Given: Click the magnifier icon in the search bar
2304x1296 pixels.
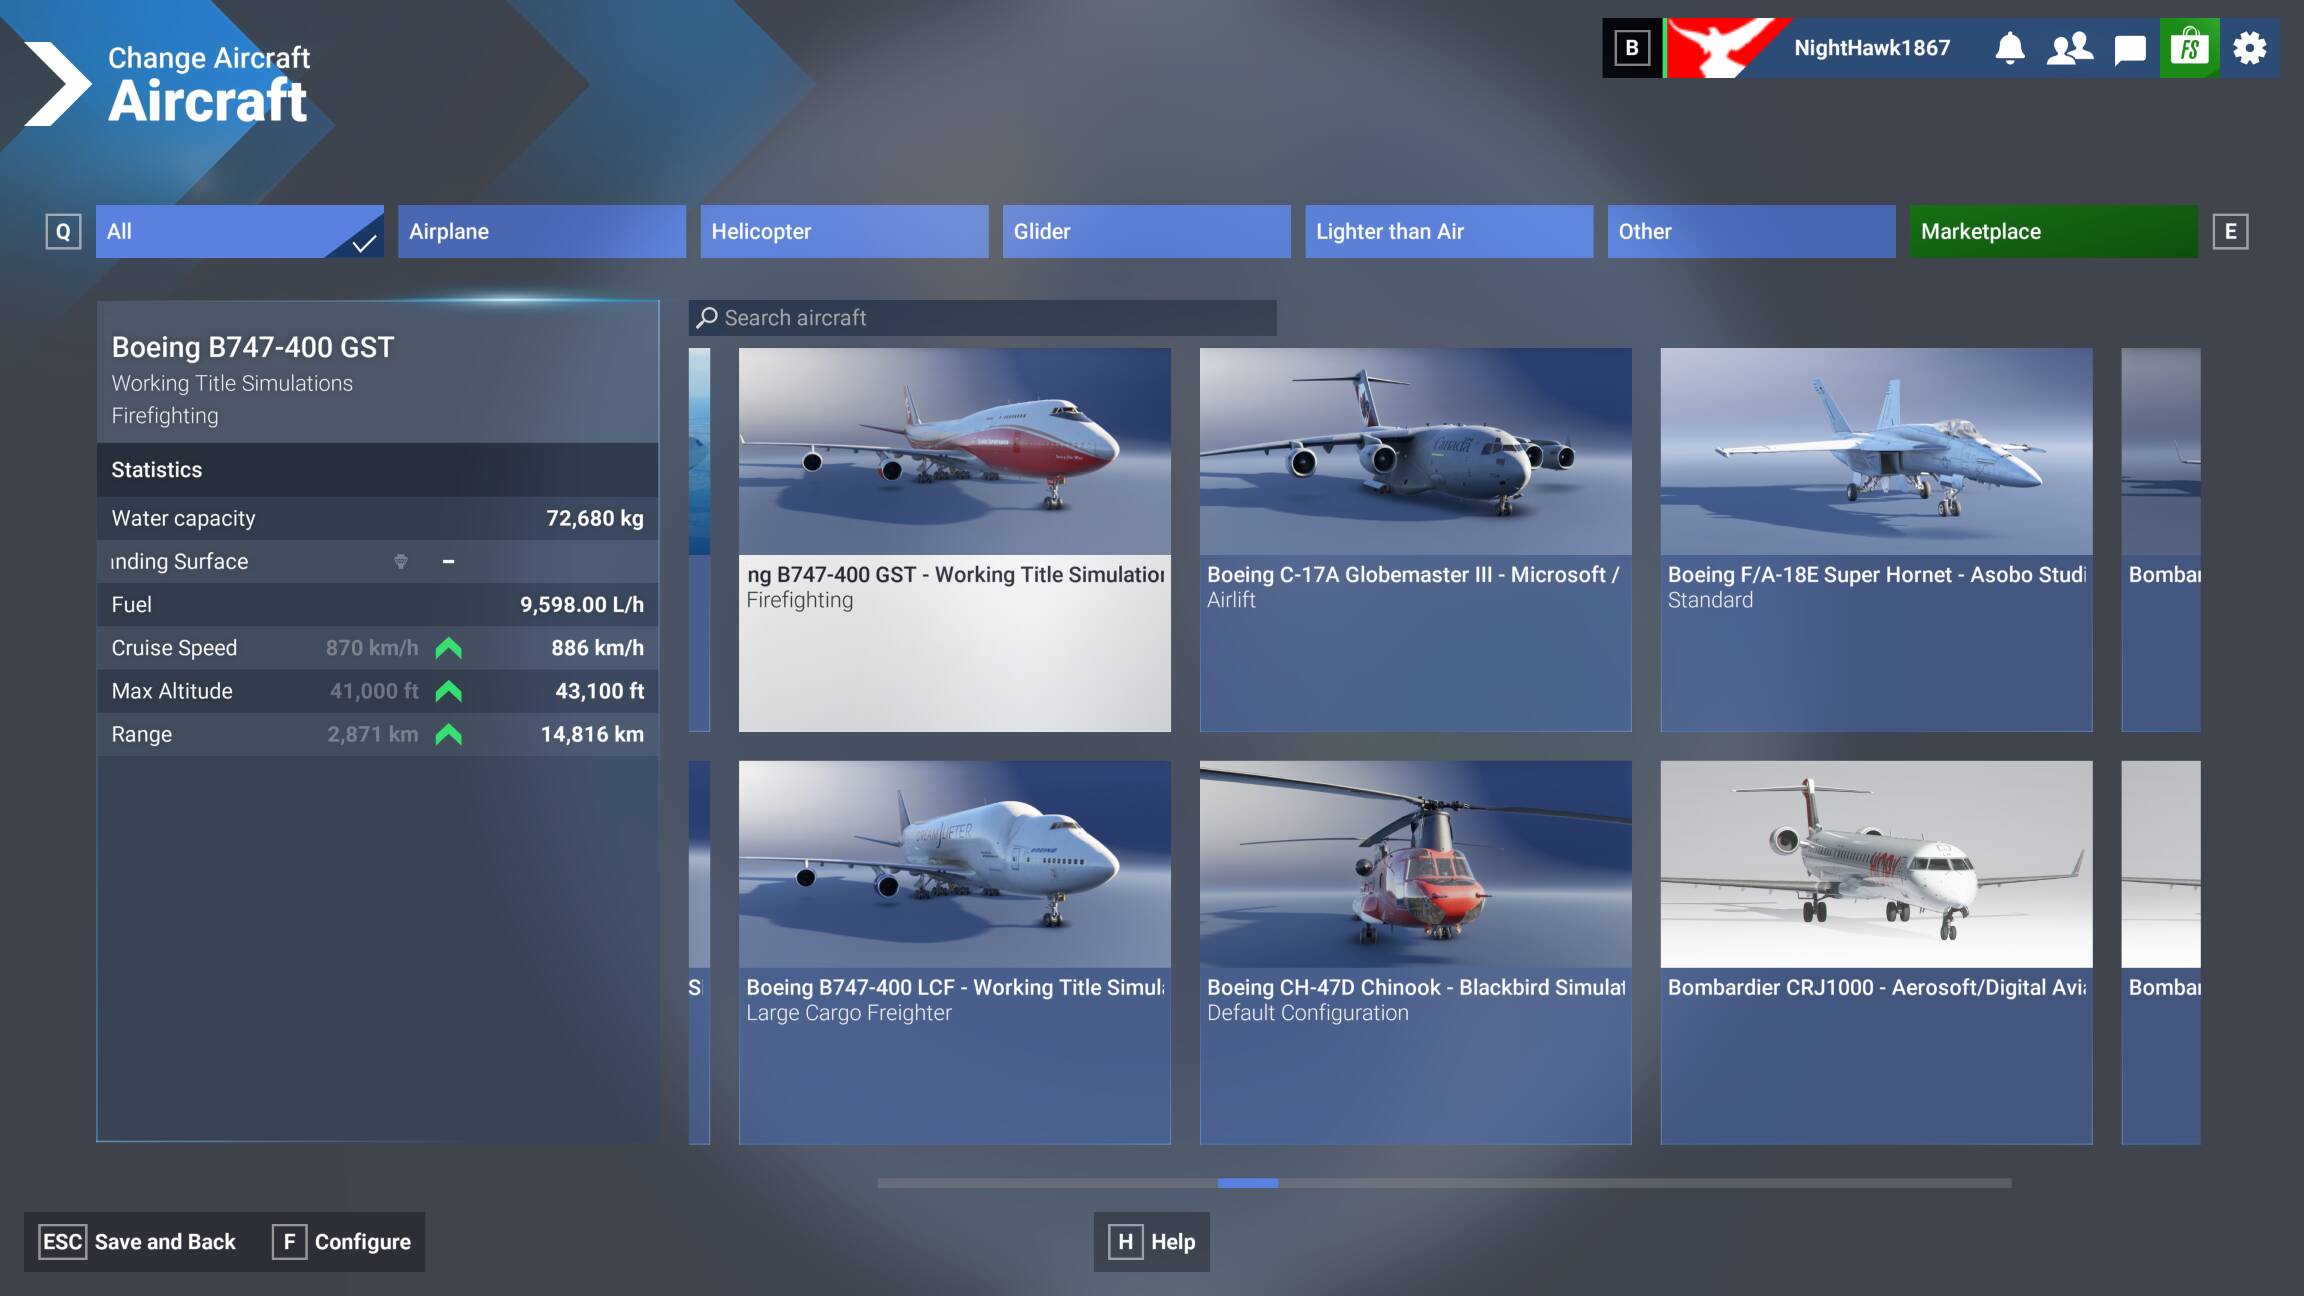Looking at the screenshot, I should (x=707, y=318).
